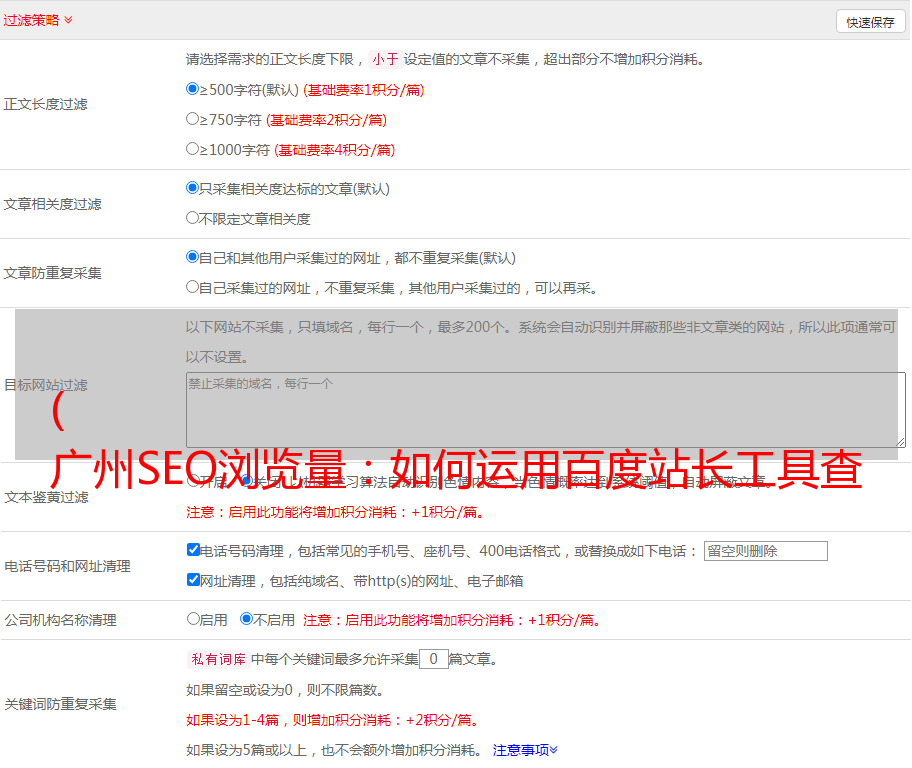The image size is (912, 768).
Task: Focus the 禁止采集的域名 text area
Action: pyautogui.click(x=546, y=410)
